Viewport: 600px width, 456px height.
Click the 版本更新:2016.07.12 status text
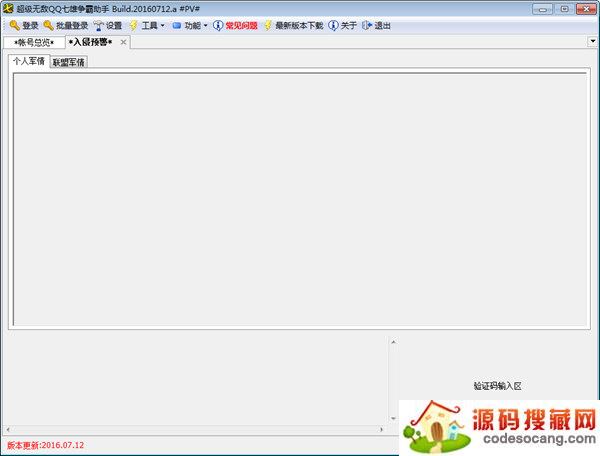tap(46, 445)
